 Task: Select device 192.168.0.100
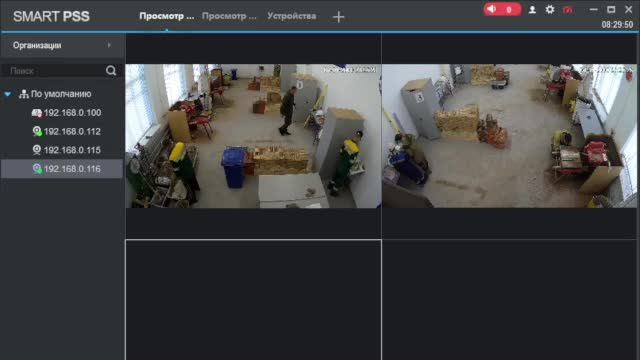pyautogui.click(x=72, y=113)
